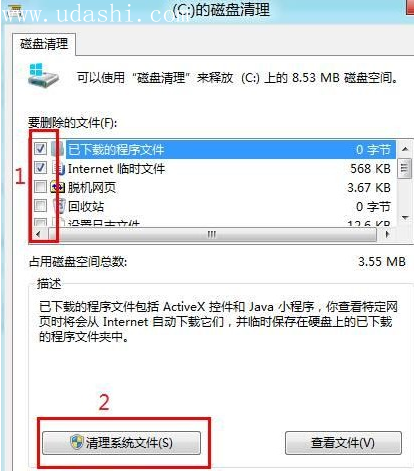Click the horizontal scrollbar thumb
This screenshot has height=471, width=414.
[x=212, y=234]
